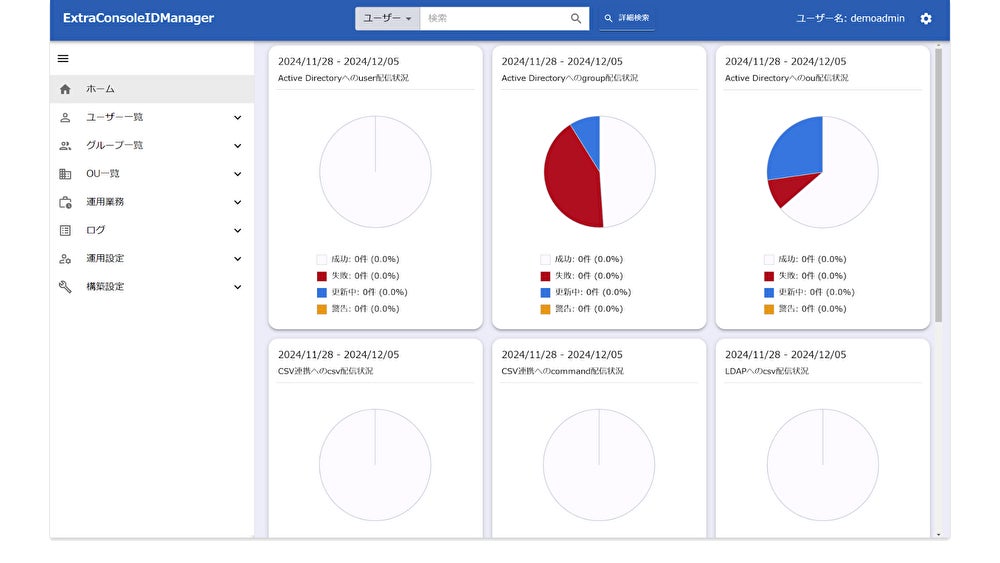Select the ホーム menu item
Screen dimensions: 1000x563
pyautogui.click(x=152, y=89)
